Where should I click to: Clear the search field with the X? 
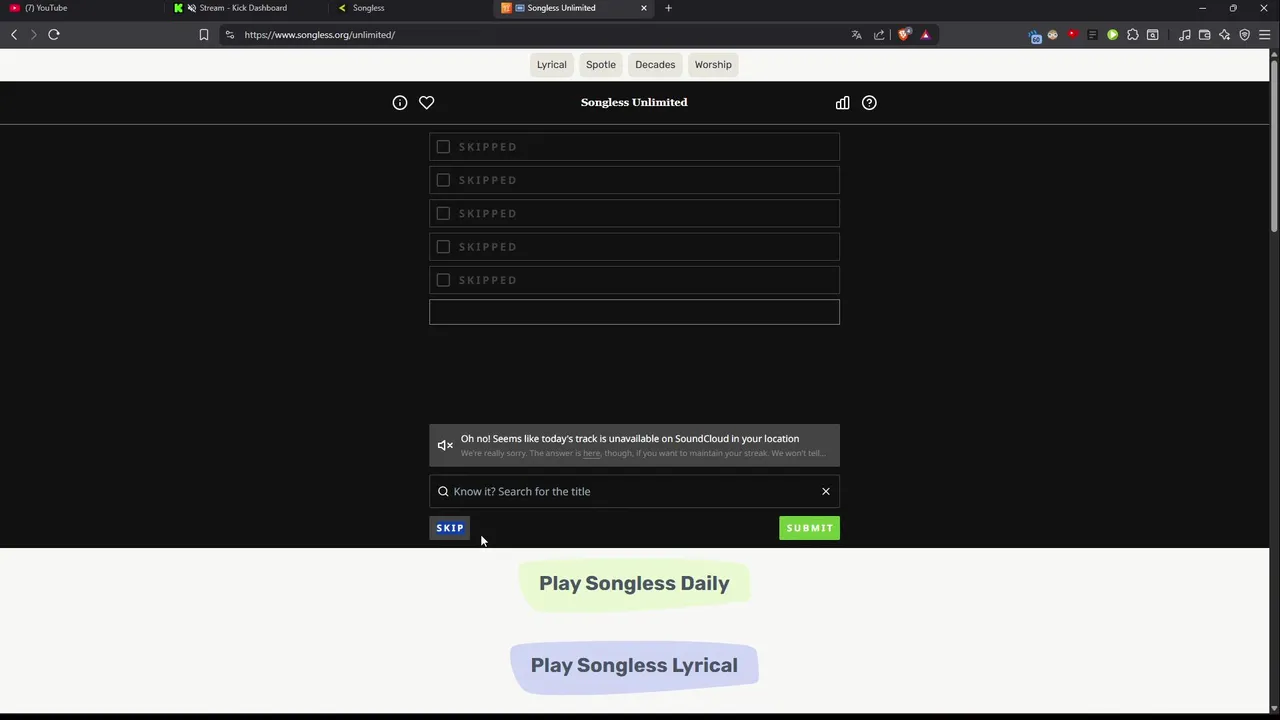coord(826,491)
